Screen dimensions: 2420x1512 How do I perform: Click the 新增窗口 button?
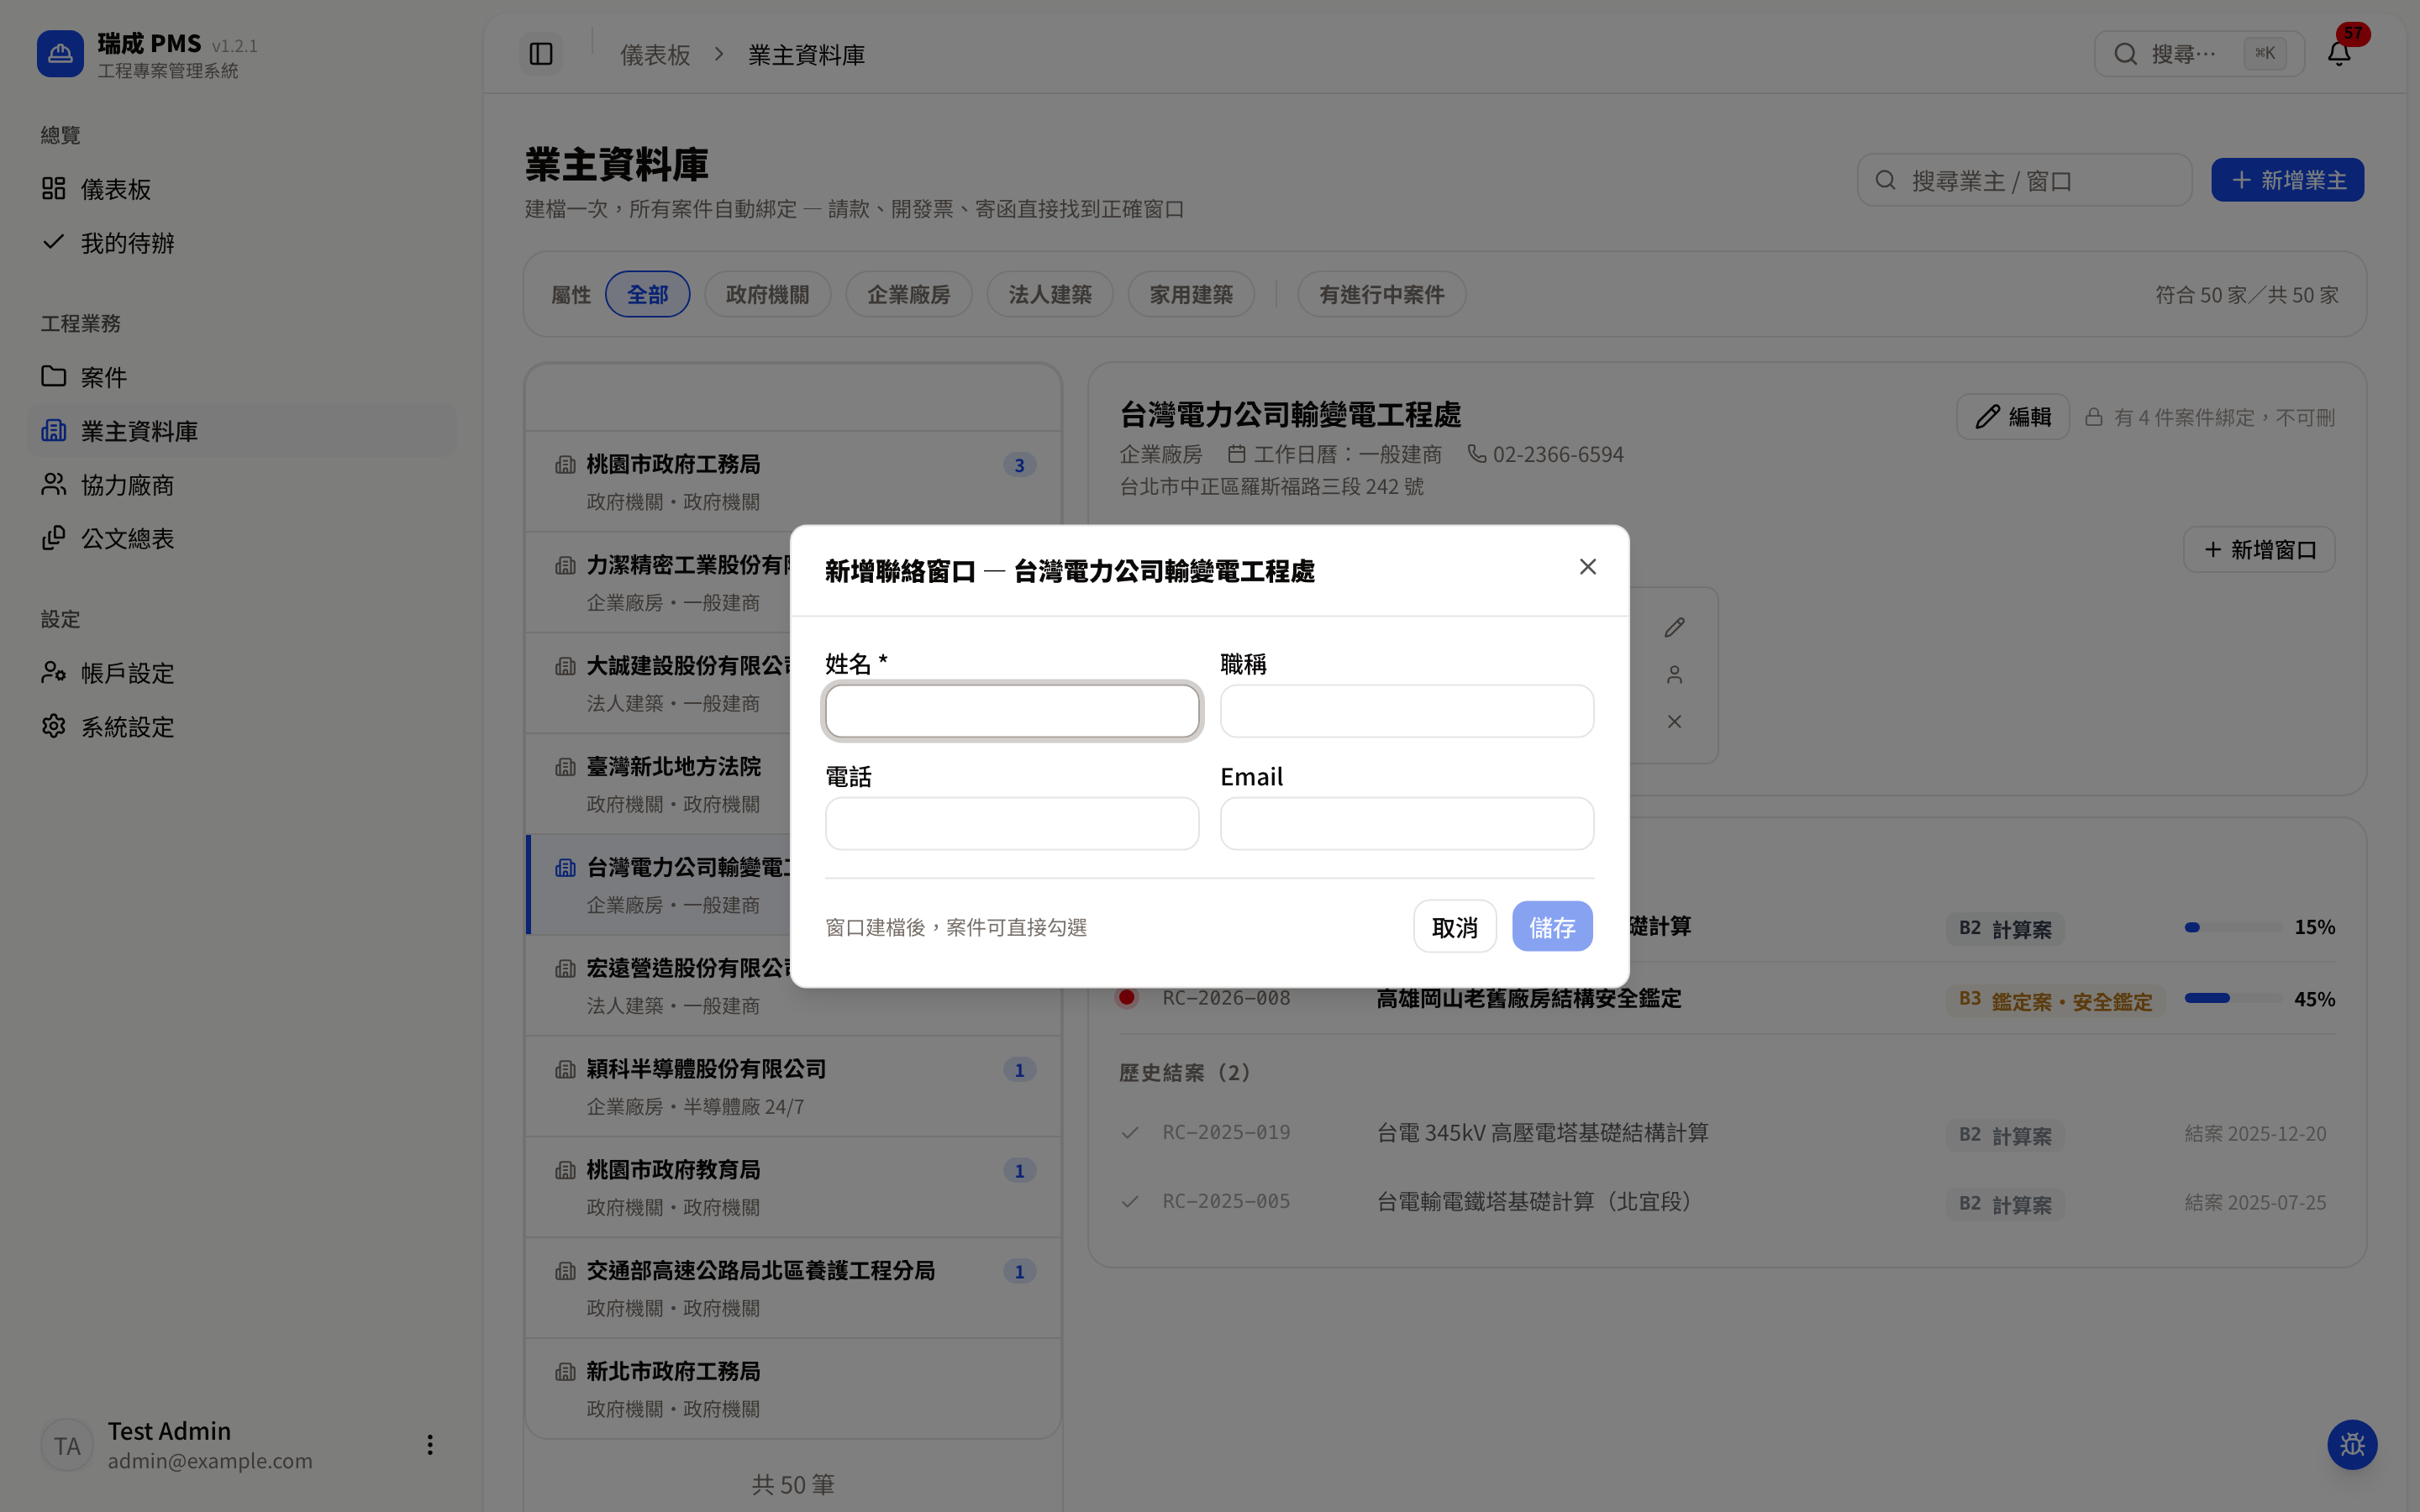click(2258, 549)
